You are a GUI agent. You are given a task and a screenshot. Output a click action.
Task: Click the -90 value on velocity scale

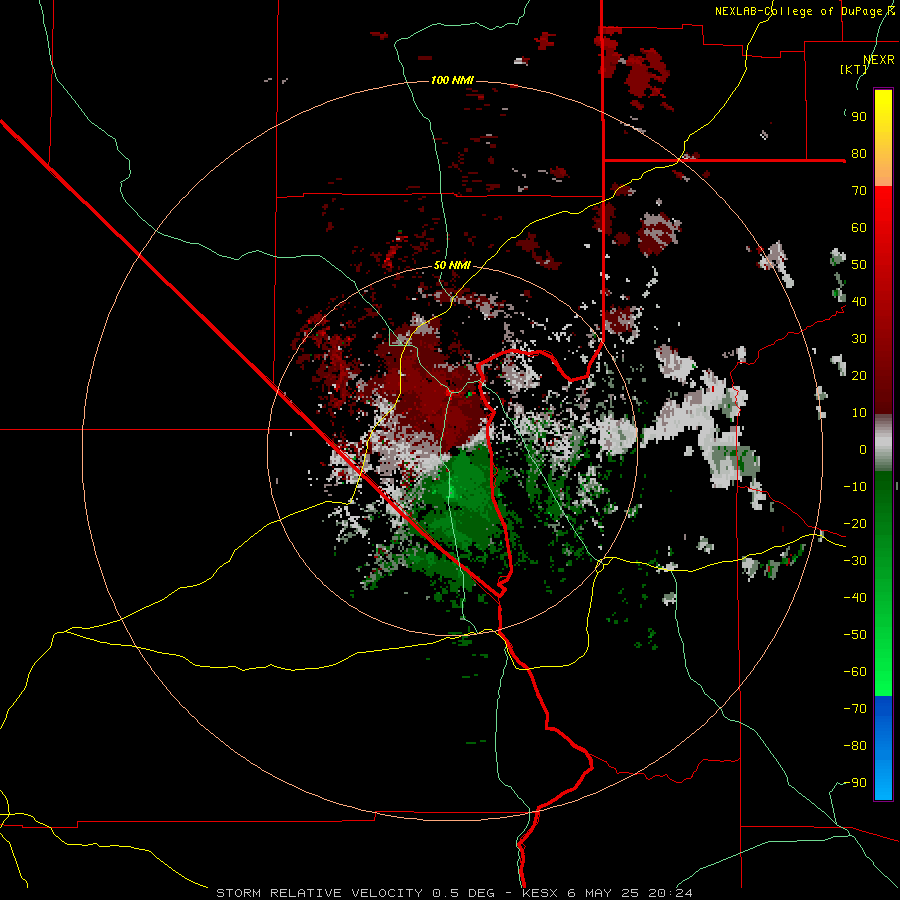[855, 782]
